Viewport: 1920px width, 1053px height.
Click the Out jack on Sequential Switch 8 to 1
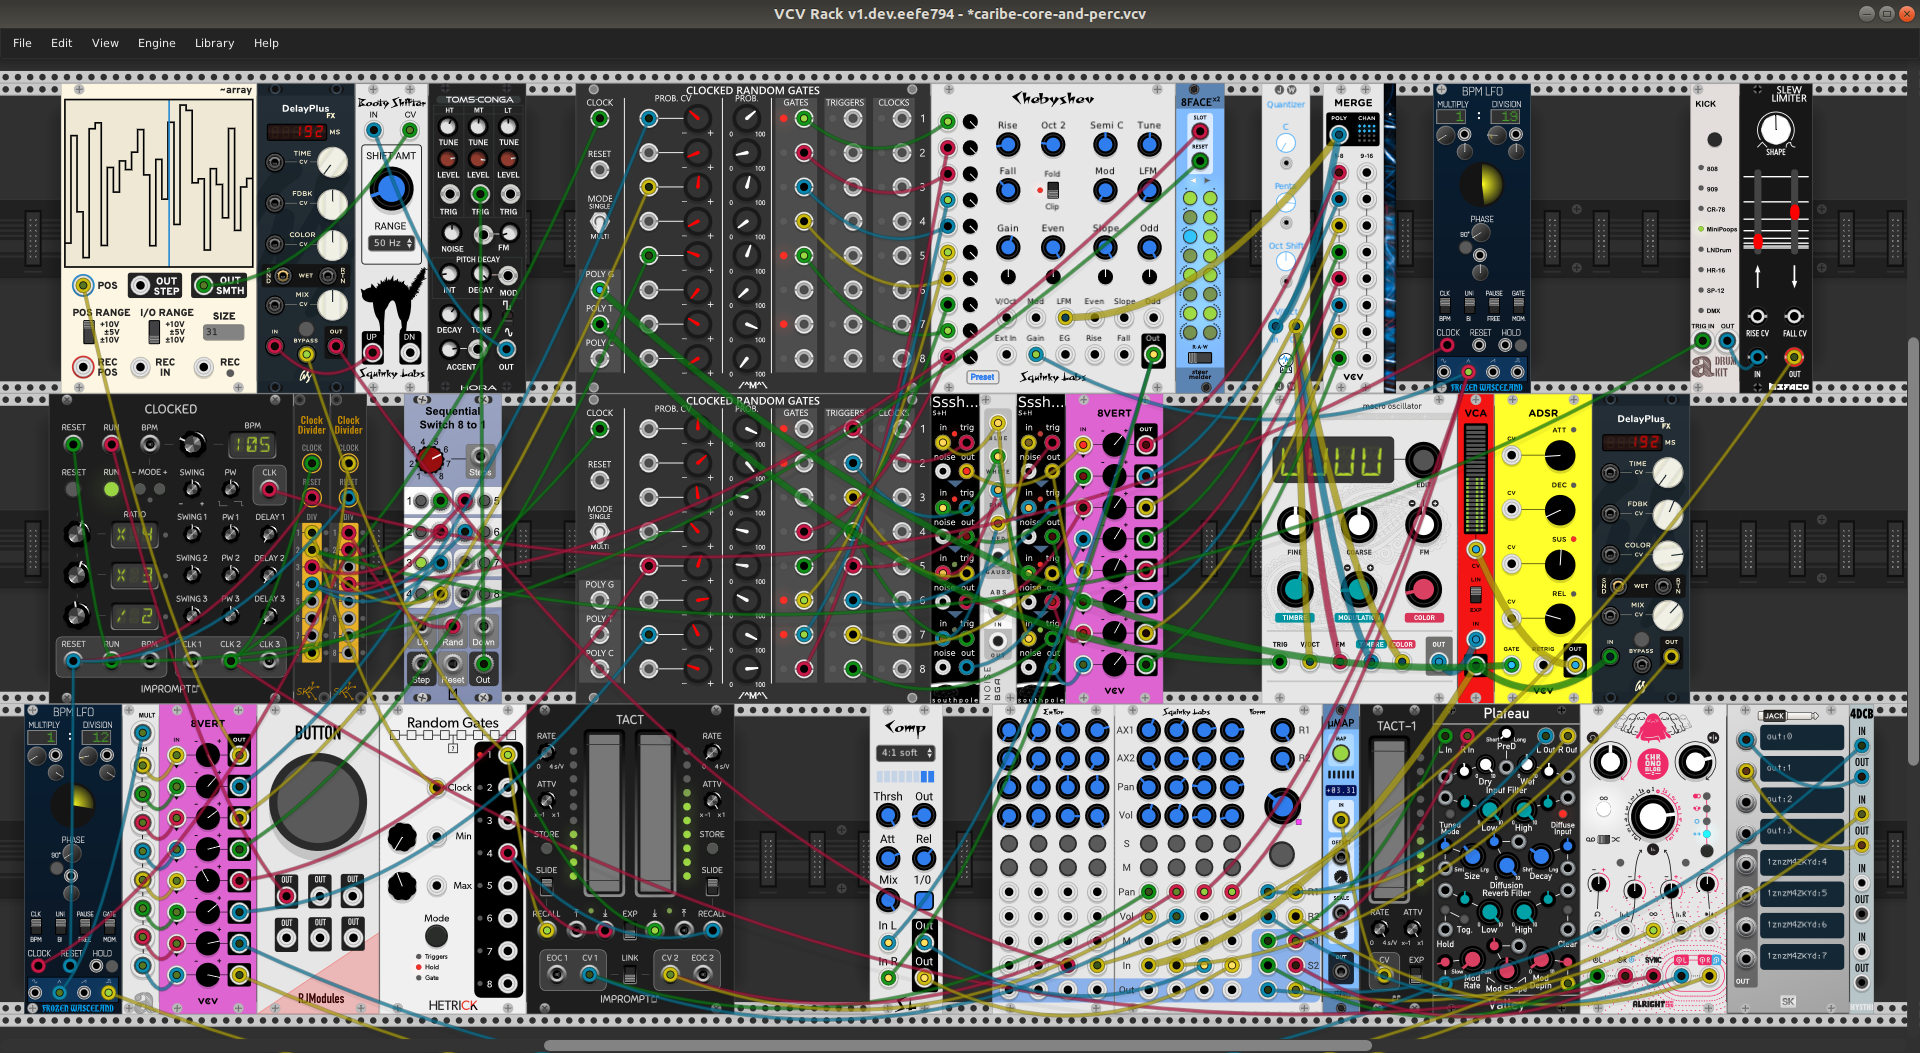coord(483,663)
